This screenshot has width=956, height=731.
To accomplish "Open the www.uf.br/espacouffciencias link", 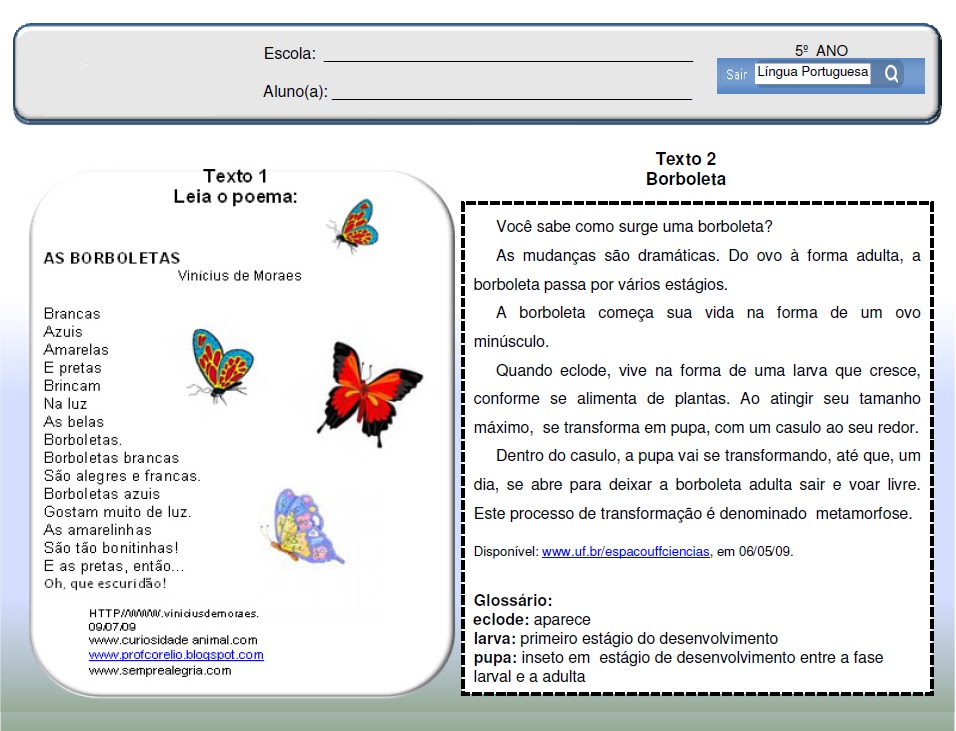I will tap(626, 551).
